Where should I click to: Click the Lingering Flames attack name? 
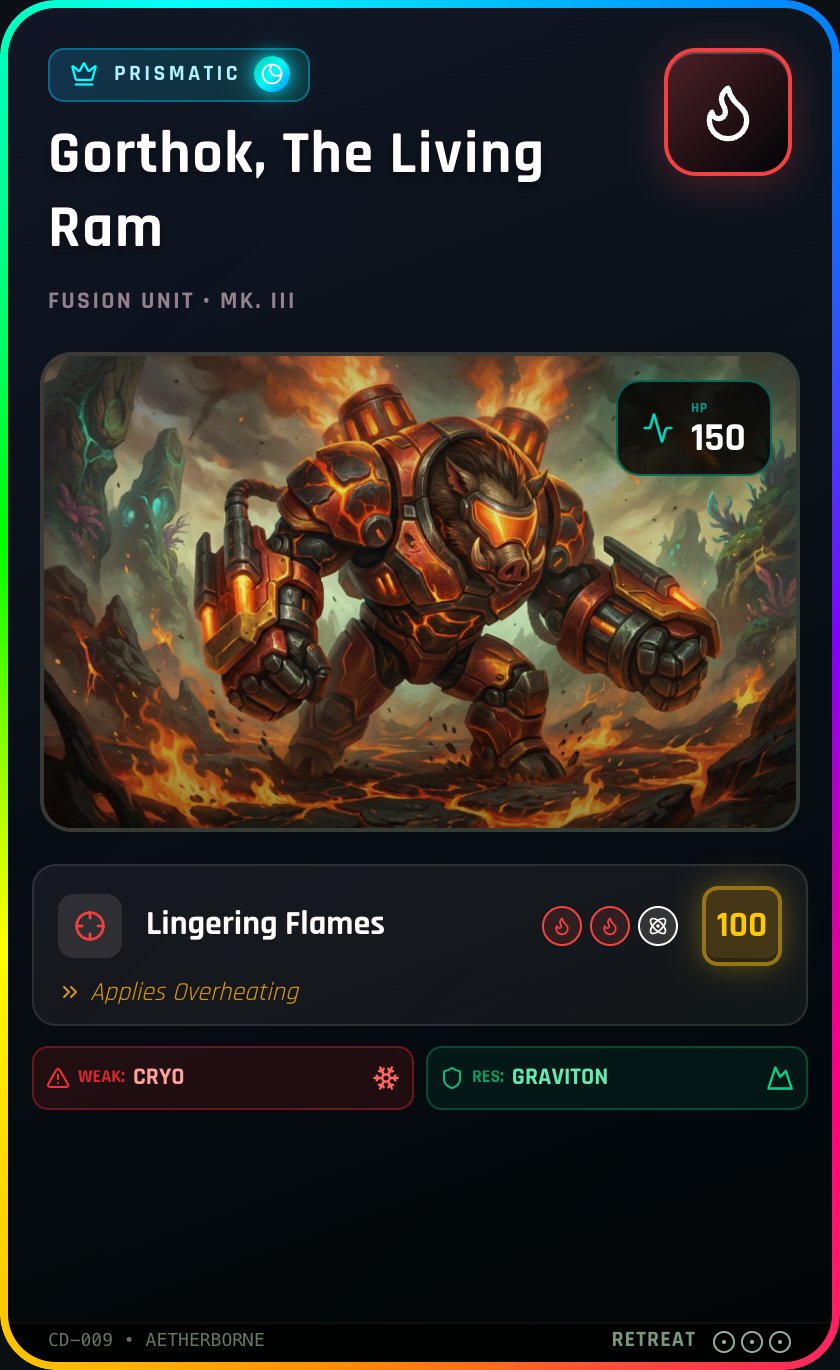(265, 923)
